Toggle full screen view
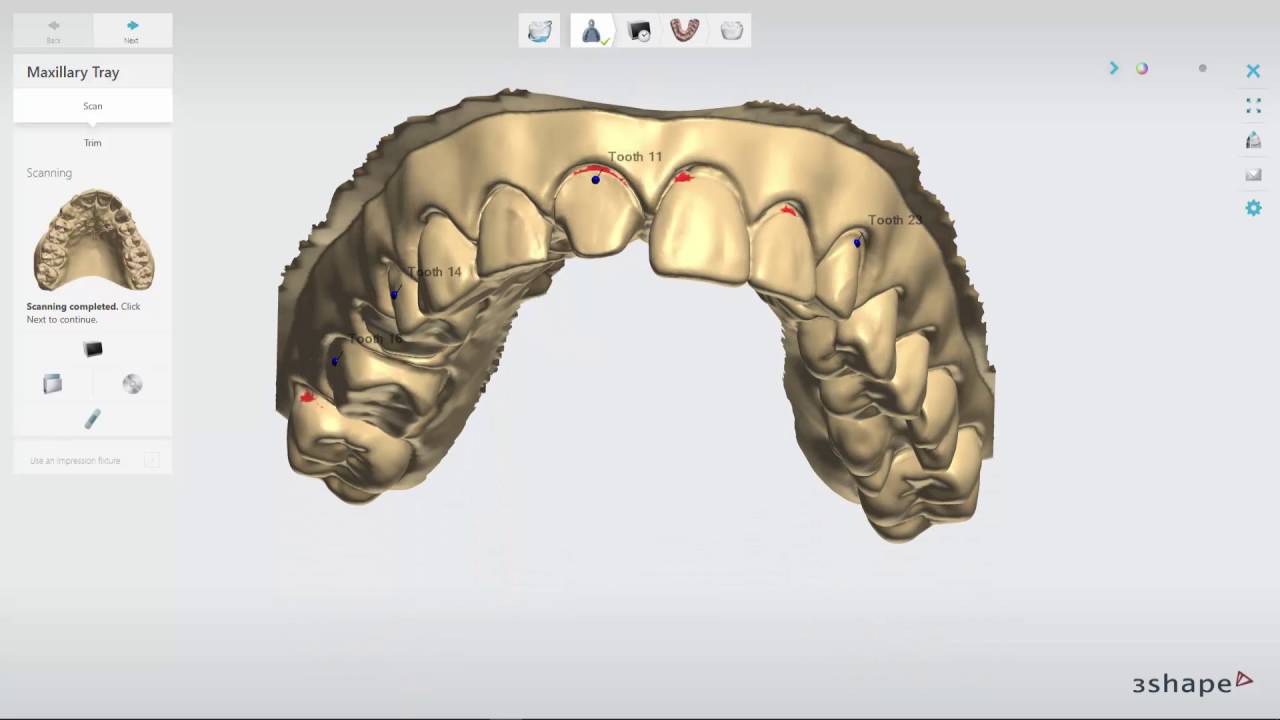 click(1253, 106)
